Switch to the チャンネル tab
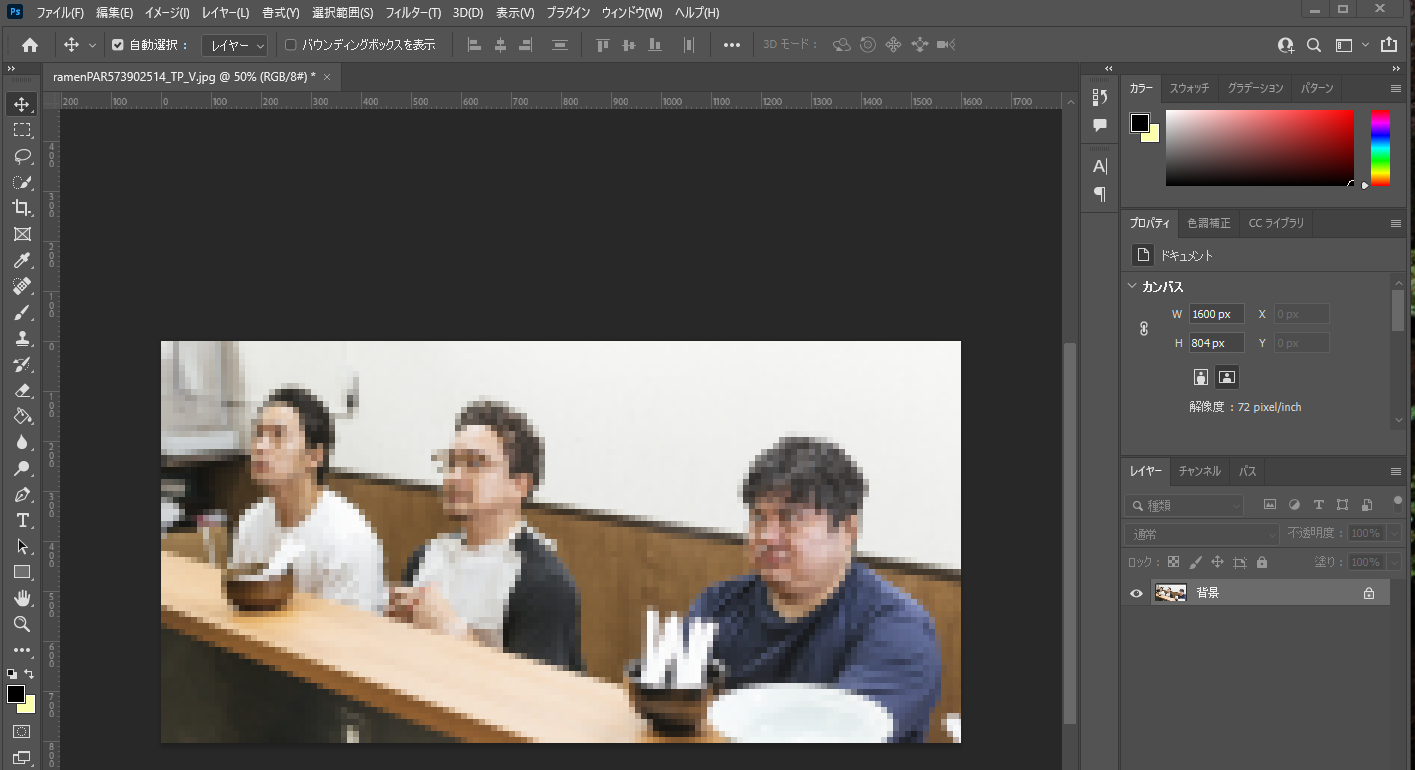 click(1199, 471)
